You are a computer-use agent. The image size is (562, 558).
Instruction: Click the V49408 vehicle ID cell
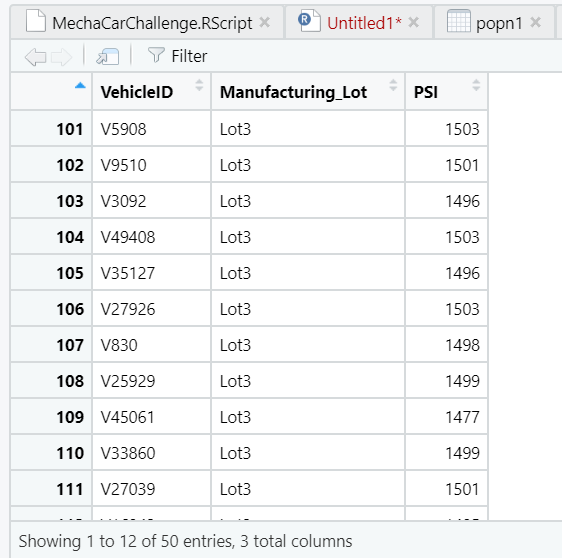click(151, 237)
